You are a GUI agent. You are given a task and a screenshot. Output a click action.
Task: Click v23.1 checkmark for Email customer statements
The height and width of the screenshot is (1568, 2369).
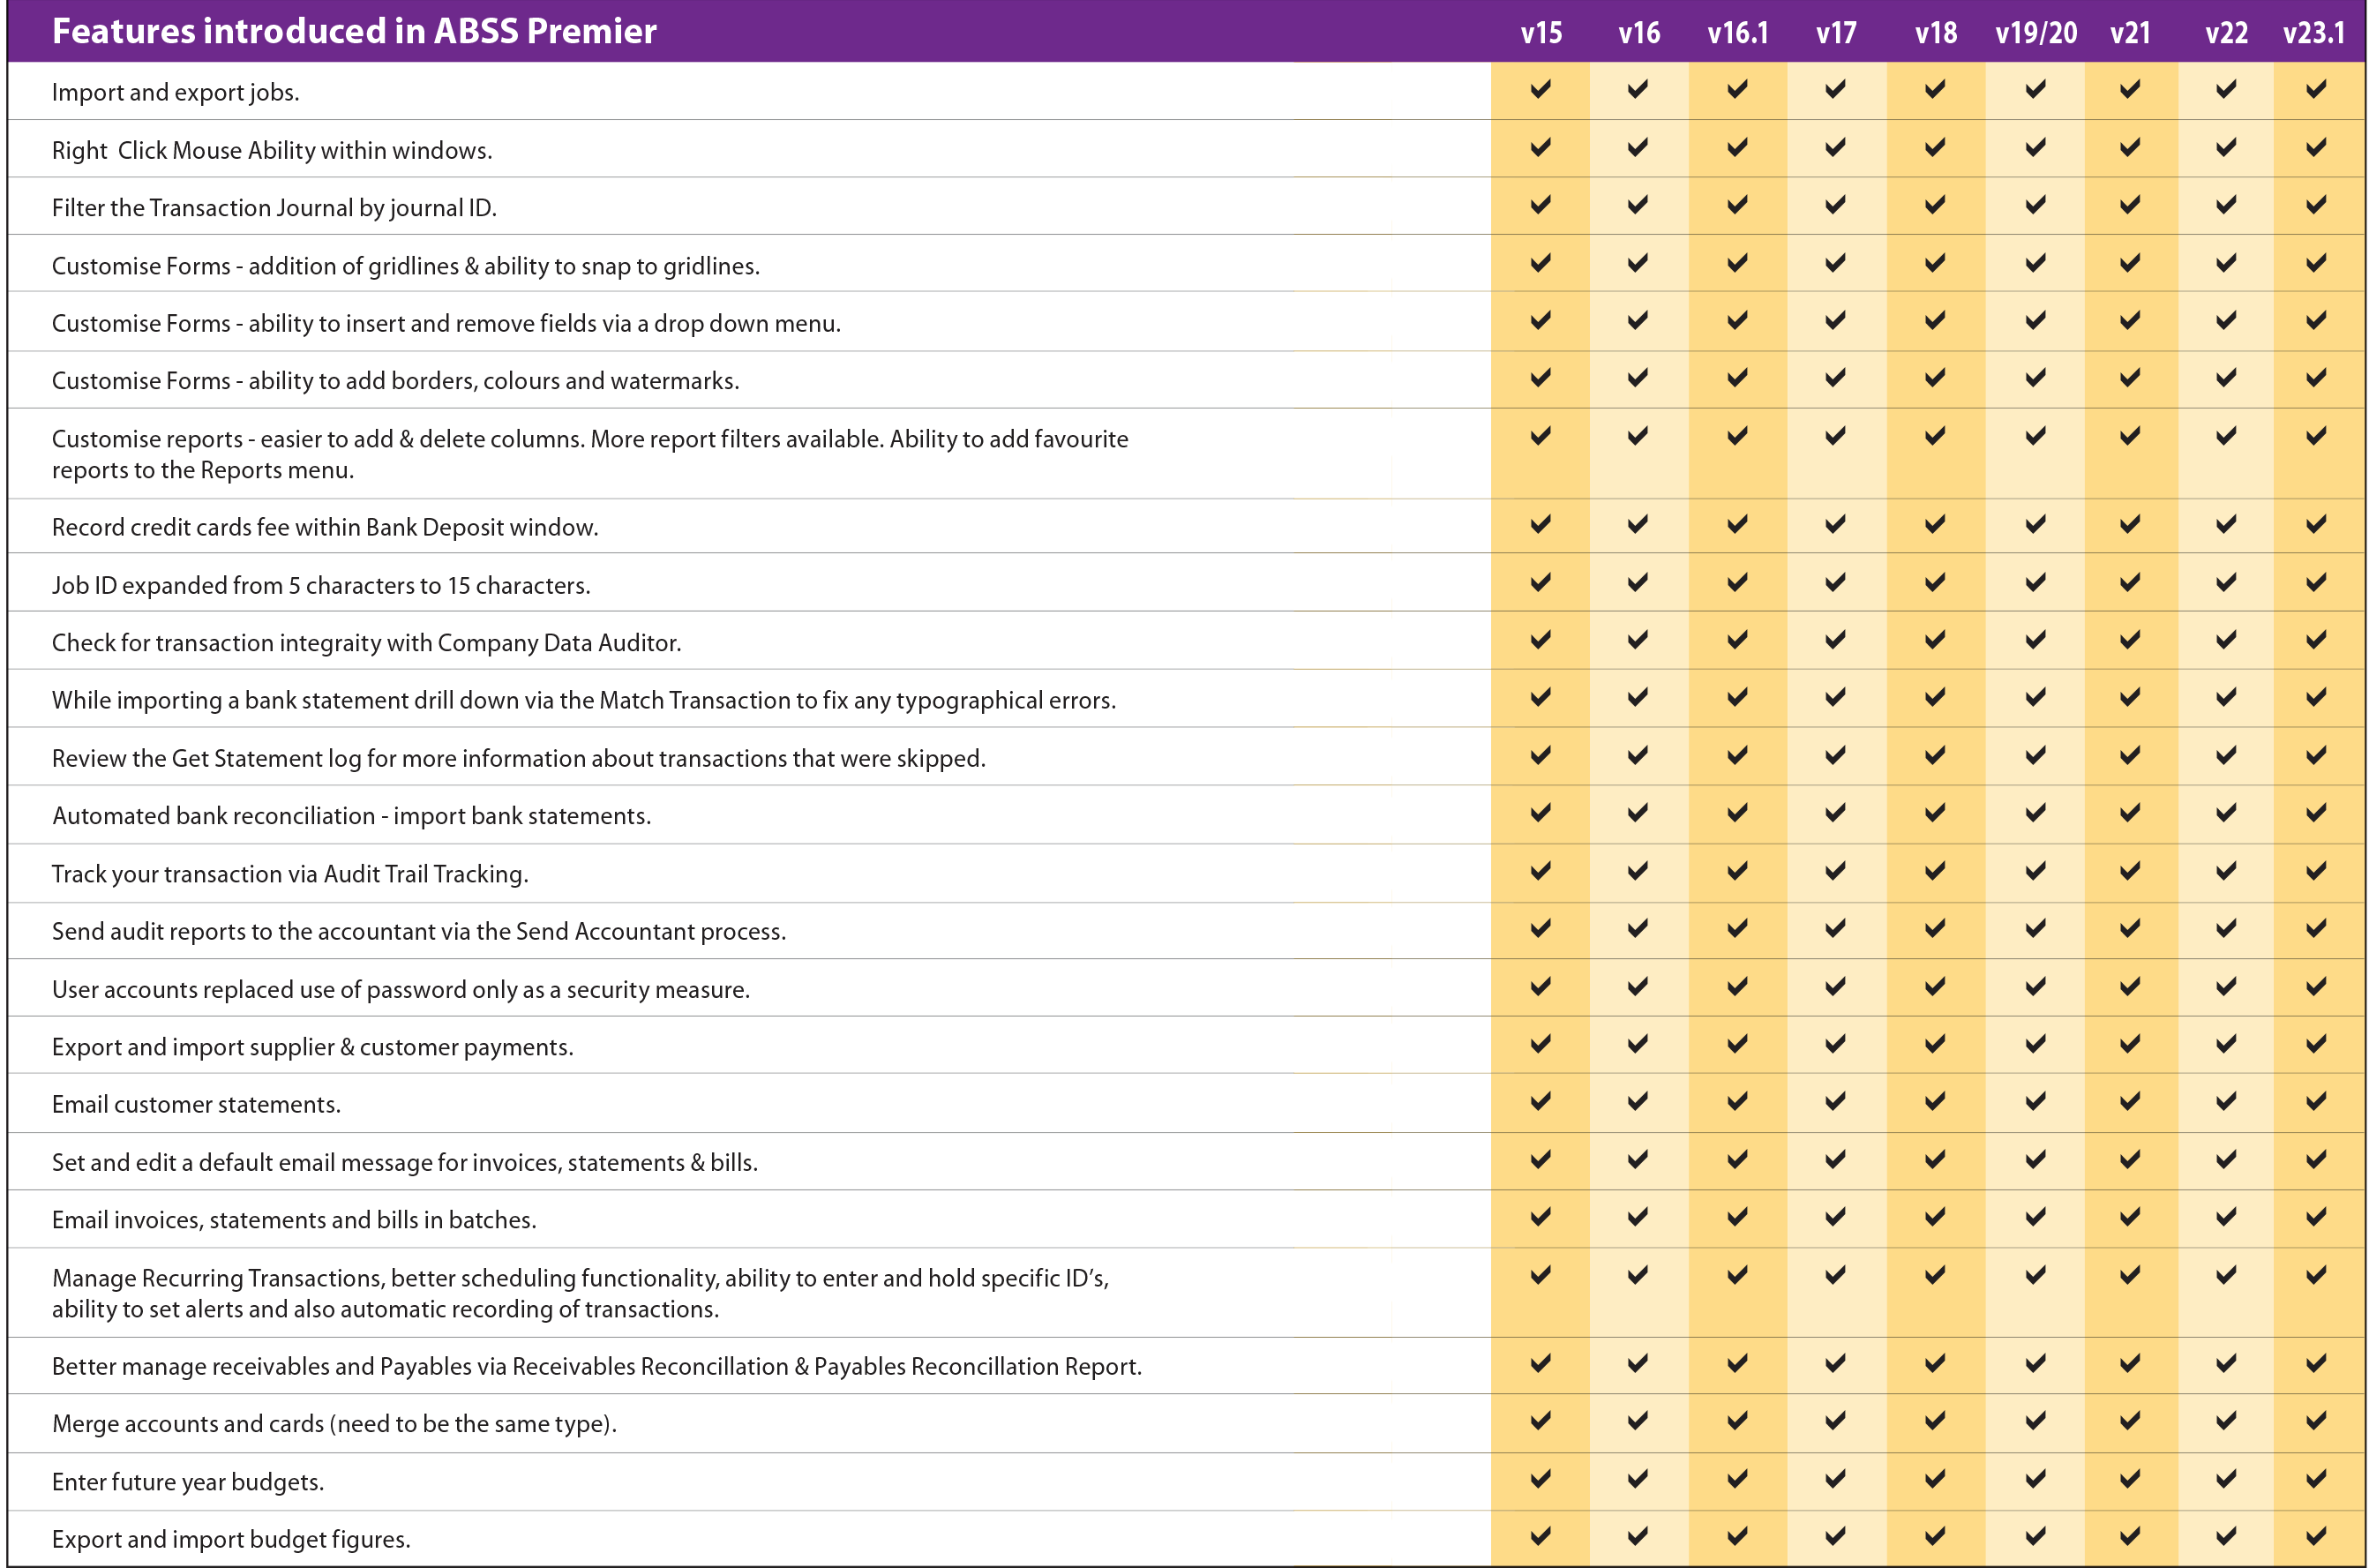pos(2315,1102)
